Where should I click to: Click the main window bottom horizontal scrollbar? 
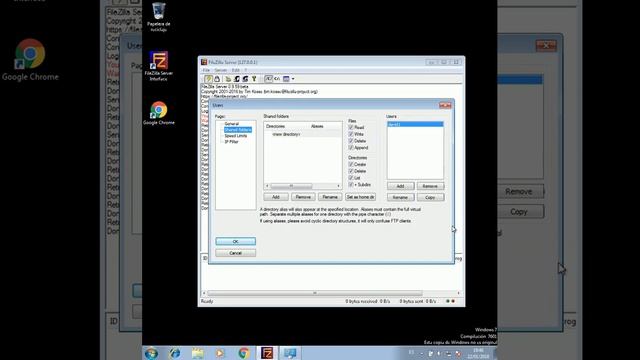315,293
